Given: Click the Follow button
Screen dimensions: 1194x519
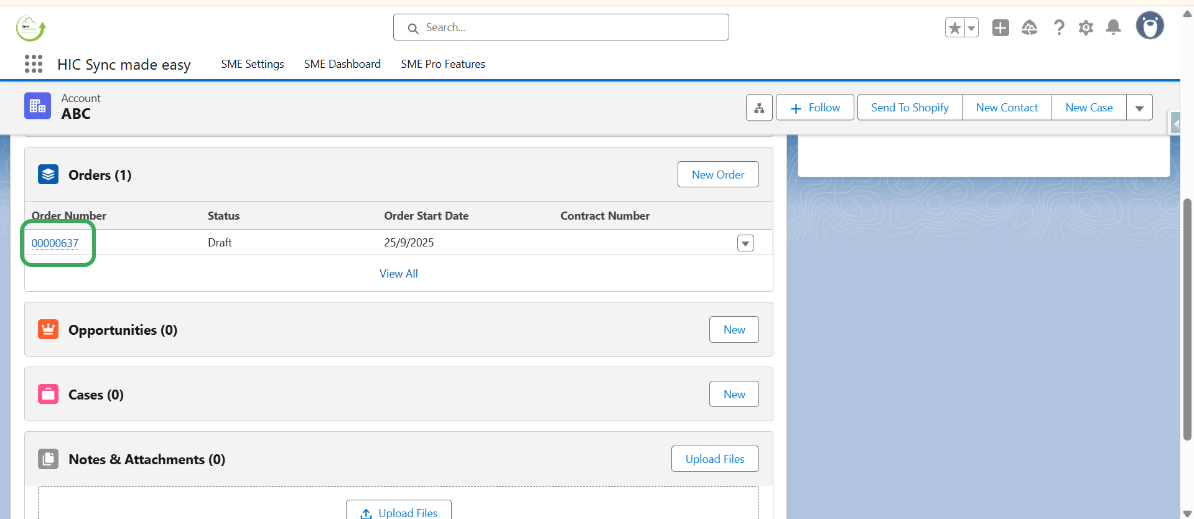Looking at the screenshot, I should (815, 108).
